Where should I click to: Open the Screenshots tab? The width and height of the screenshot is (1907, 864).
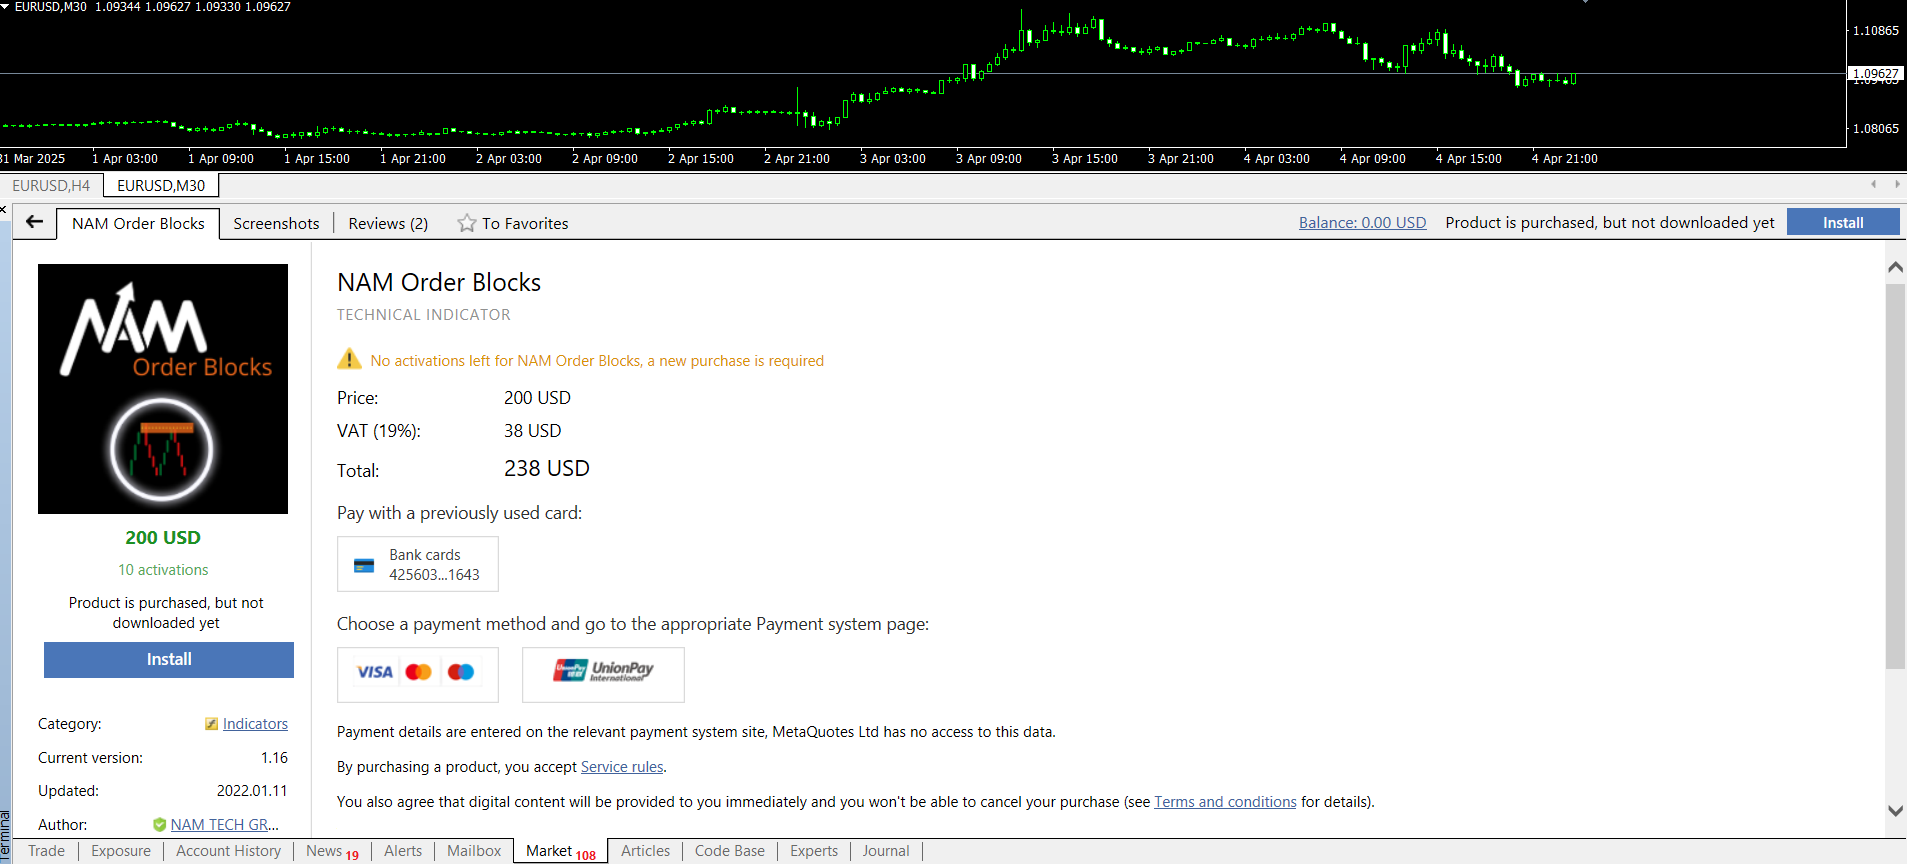pyautogui.click(x=276, y=223)
